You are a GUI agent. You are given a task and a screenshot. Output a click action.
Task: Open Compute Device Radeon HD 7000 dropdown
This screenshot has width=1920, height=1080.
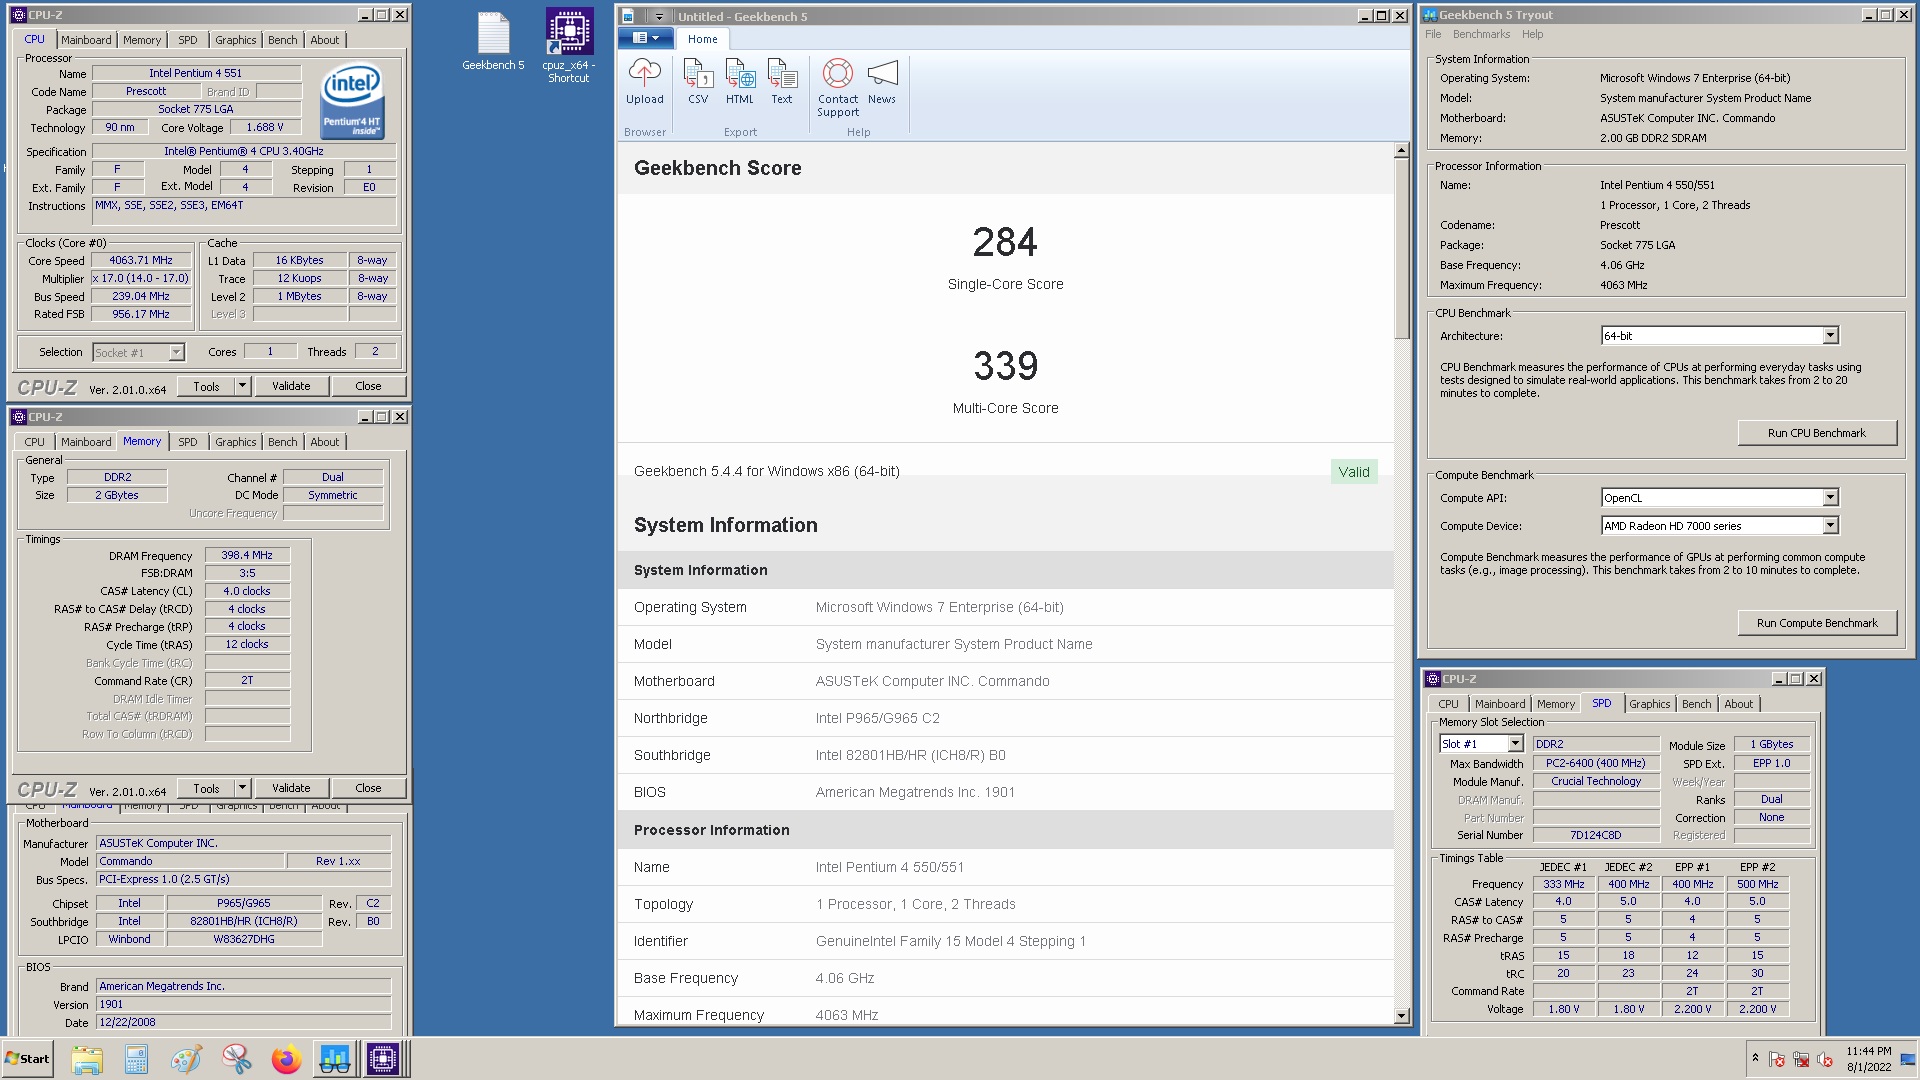1830,526
